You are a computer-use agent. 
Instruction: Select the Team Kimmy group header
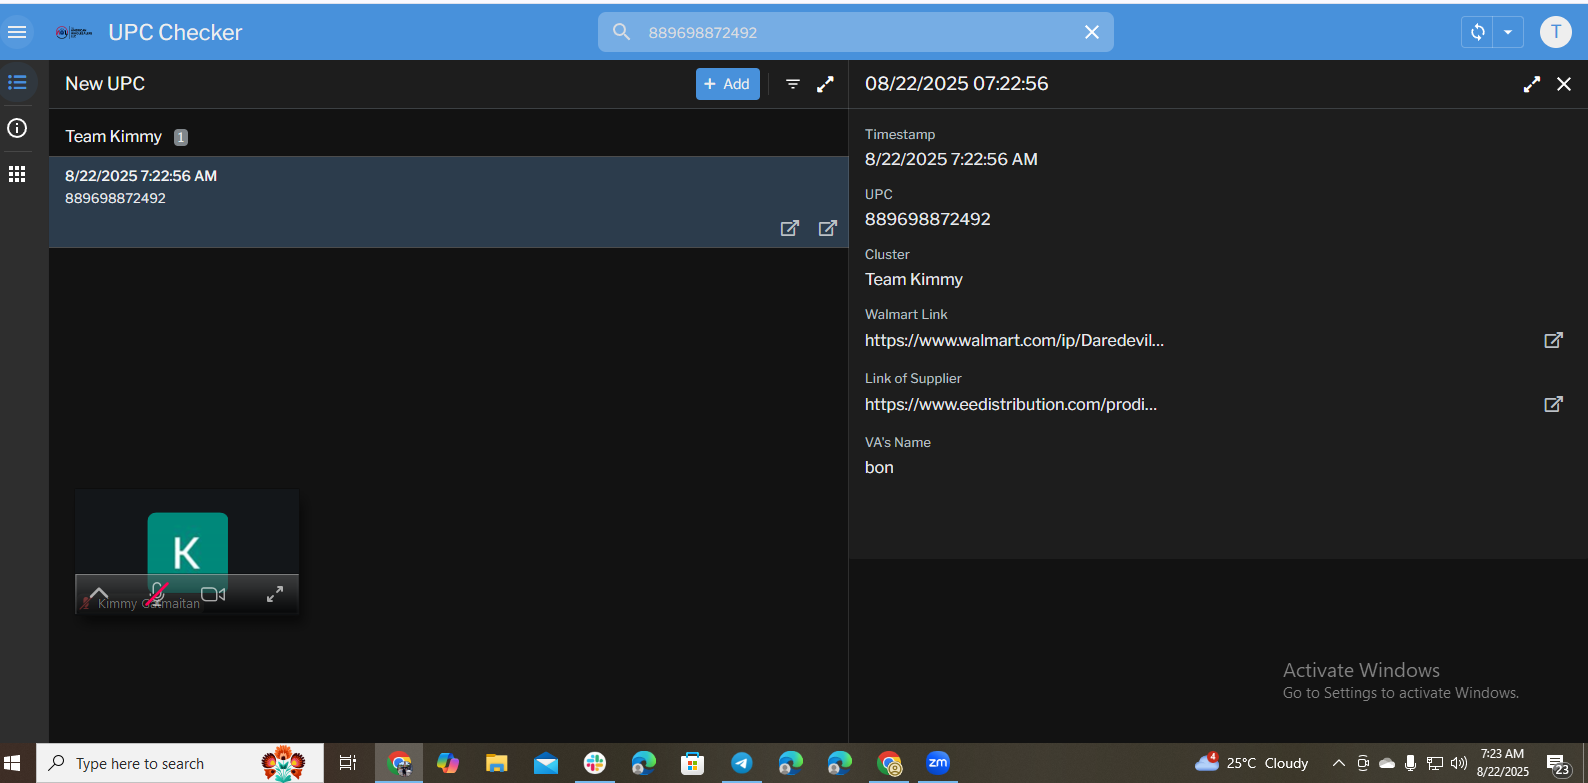pyautogui.click(x=114, y=137)
